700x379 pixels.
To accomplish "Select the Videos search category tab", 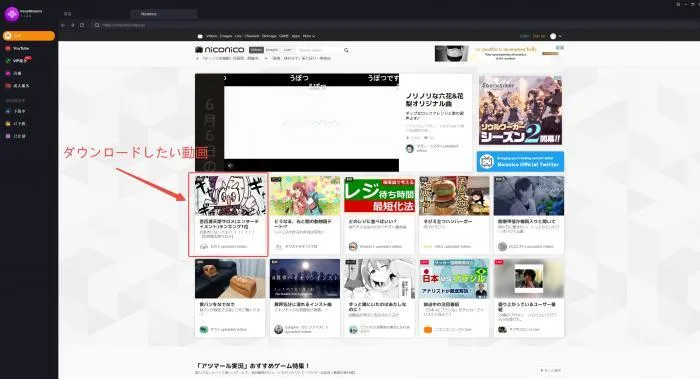I will click(x=256, y=50).
